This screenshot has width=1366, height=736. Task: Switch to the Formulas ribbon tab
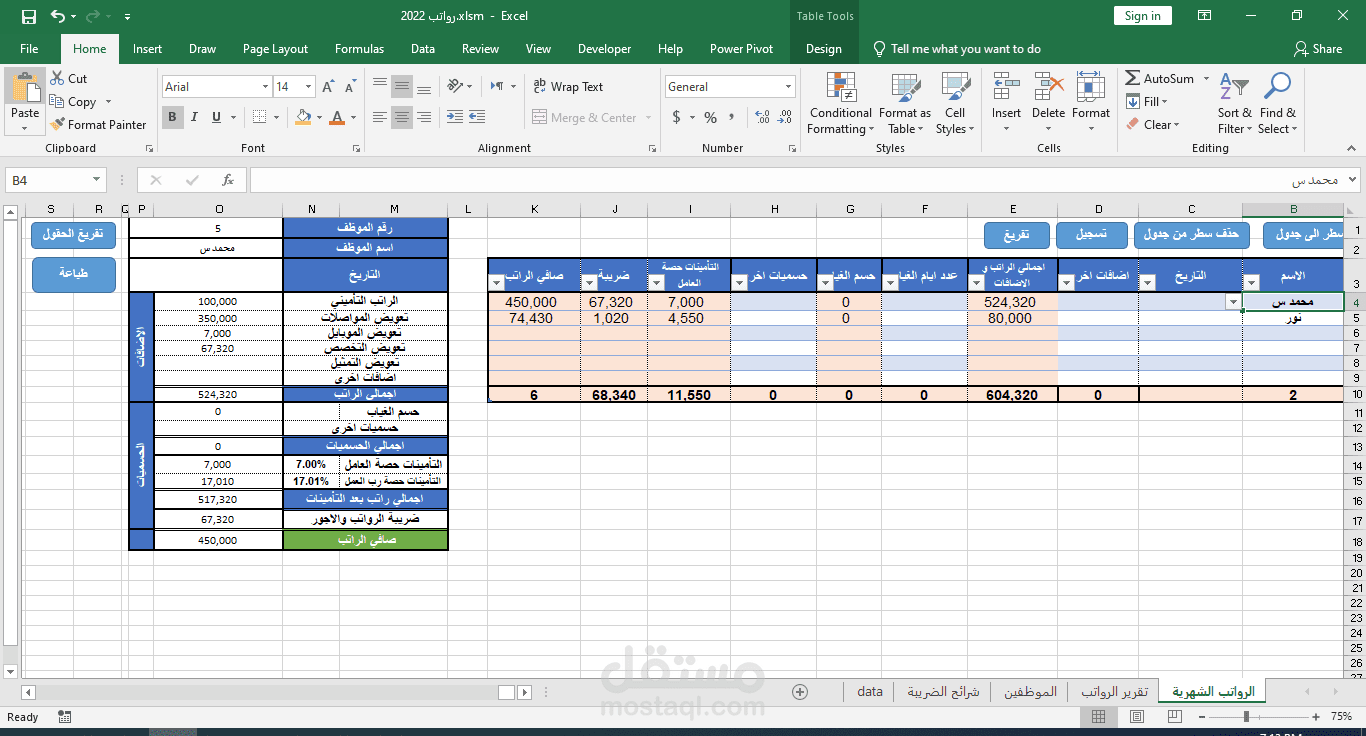(x=359, y=49)
